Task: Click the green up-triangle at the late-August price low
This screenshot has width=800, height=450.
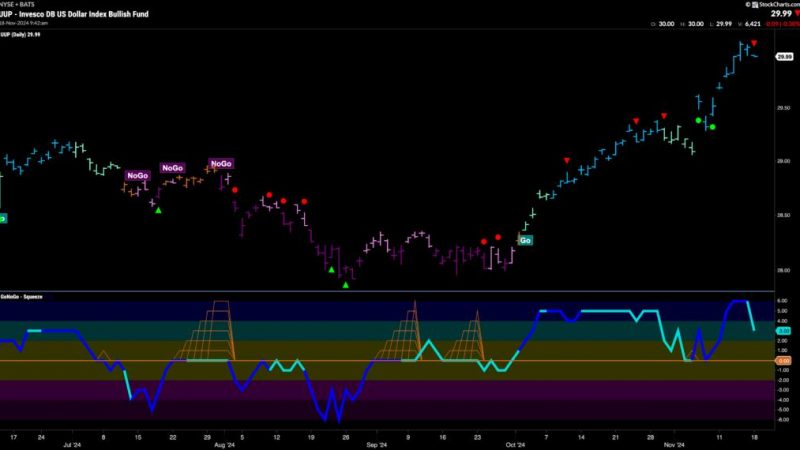Action: (345, 285)
